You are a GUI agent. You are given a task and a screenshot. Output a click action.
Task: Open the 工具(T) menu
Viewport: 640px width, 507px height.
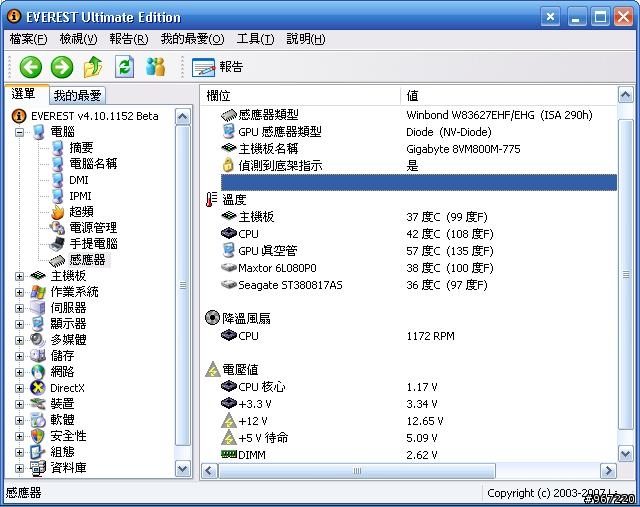(255, 39)
